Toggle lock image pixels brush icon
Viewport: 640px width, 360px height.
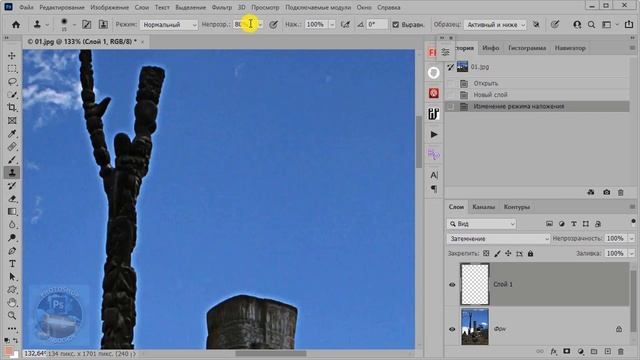click(497, 253)
